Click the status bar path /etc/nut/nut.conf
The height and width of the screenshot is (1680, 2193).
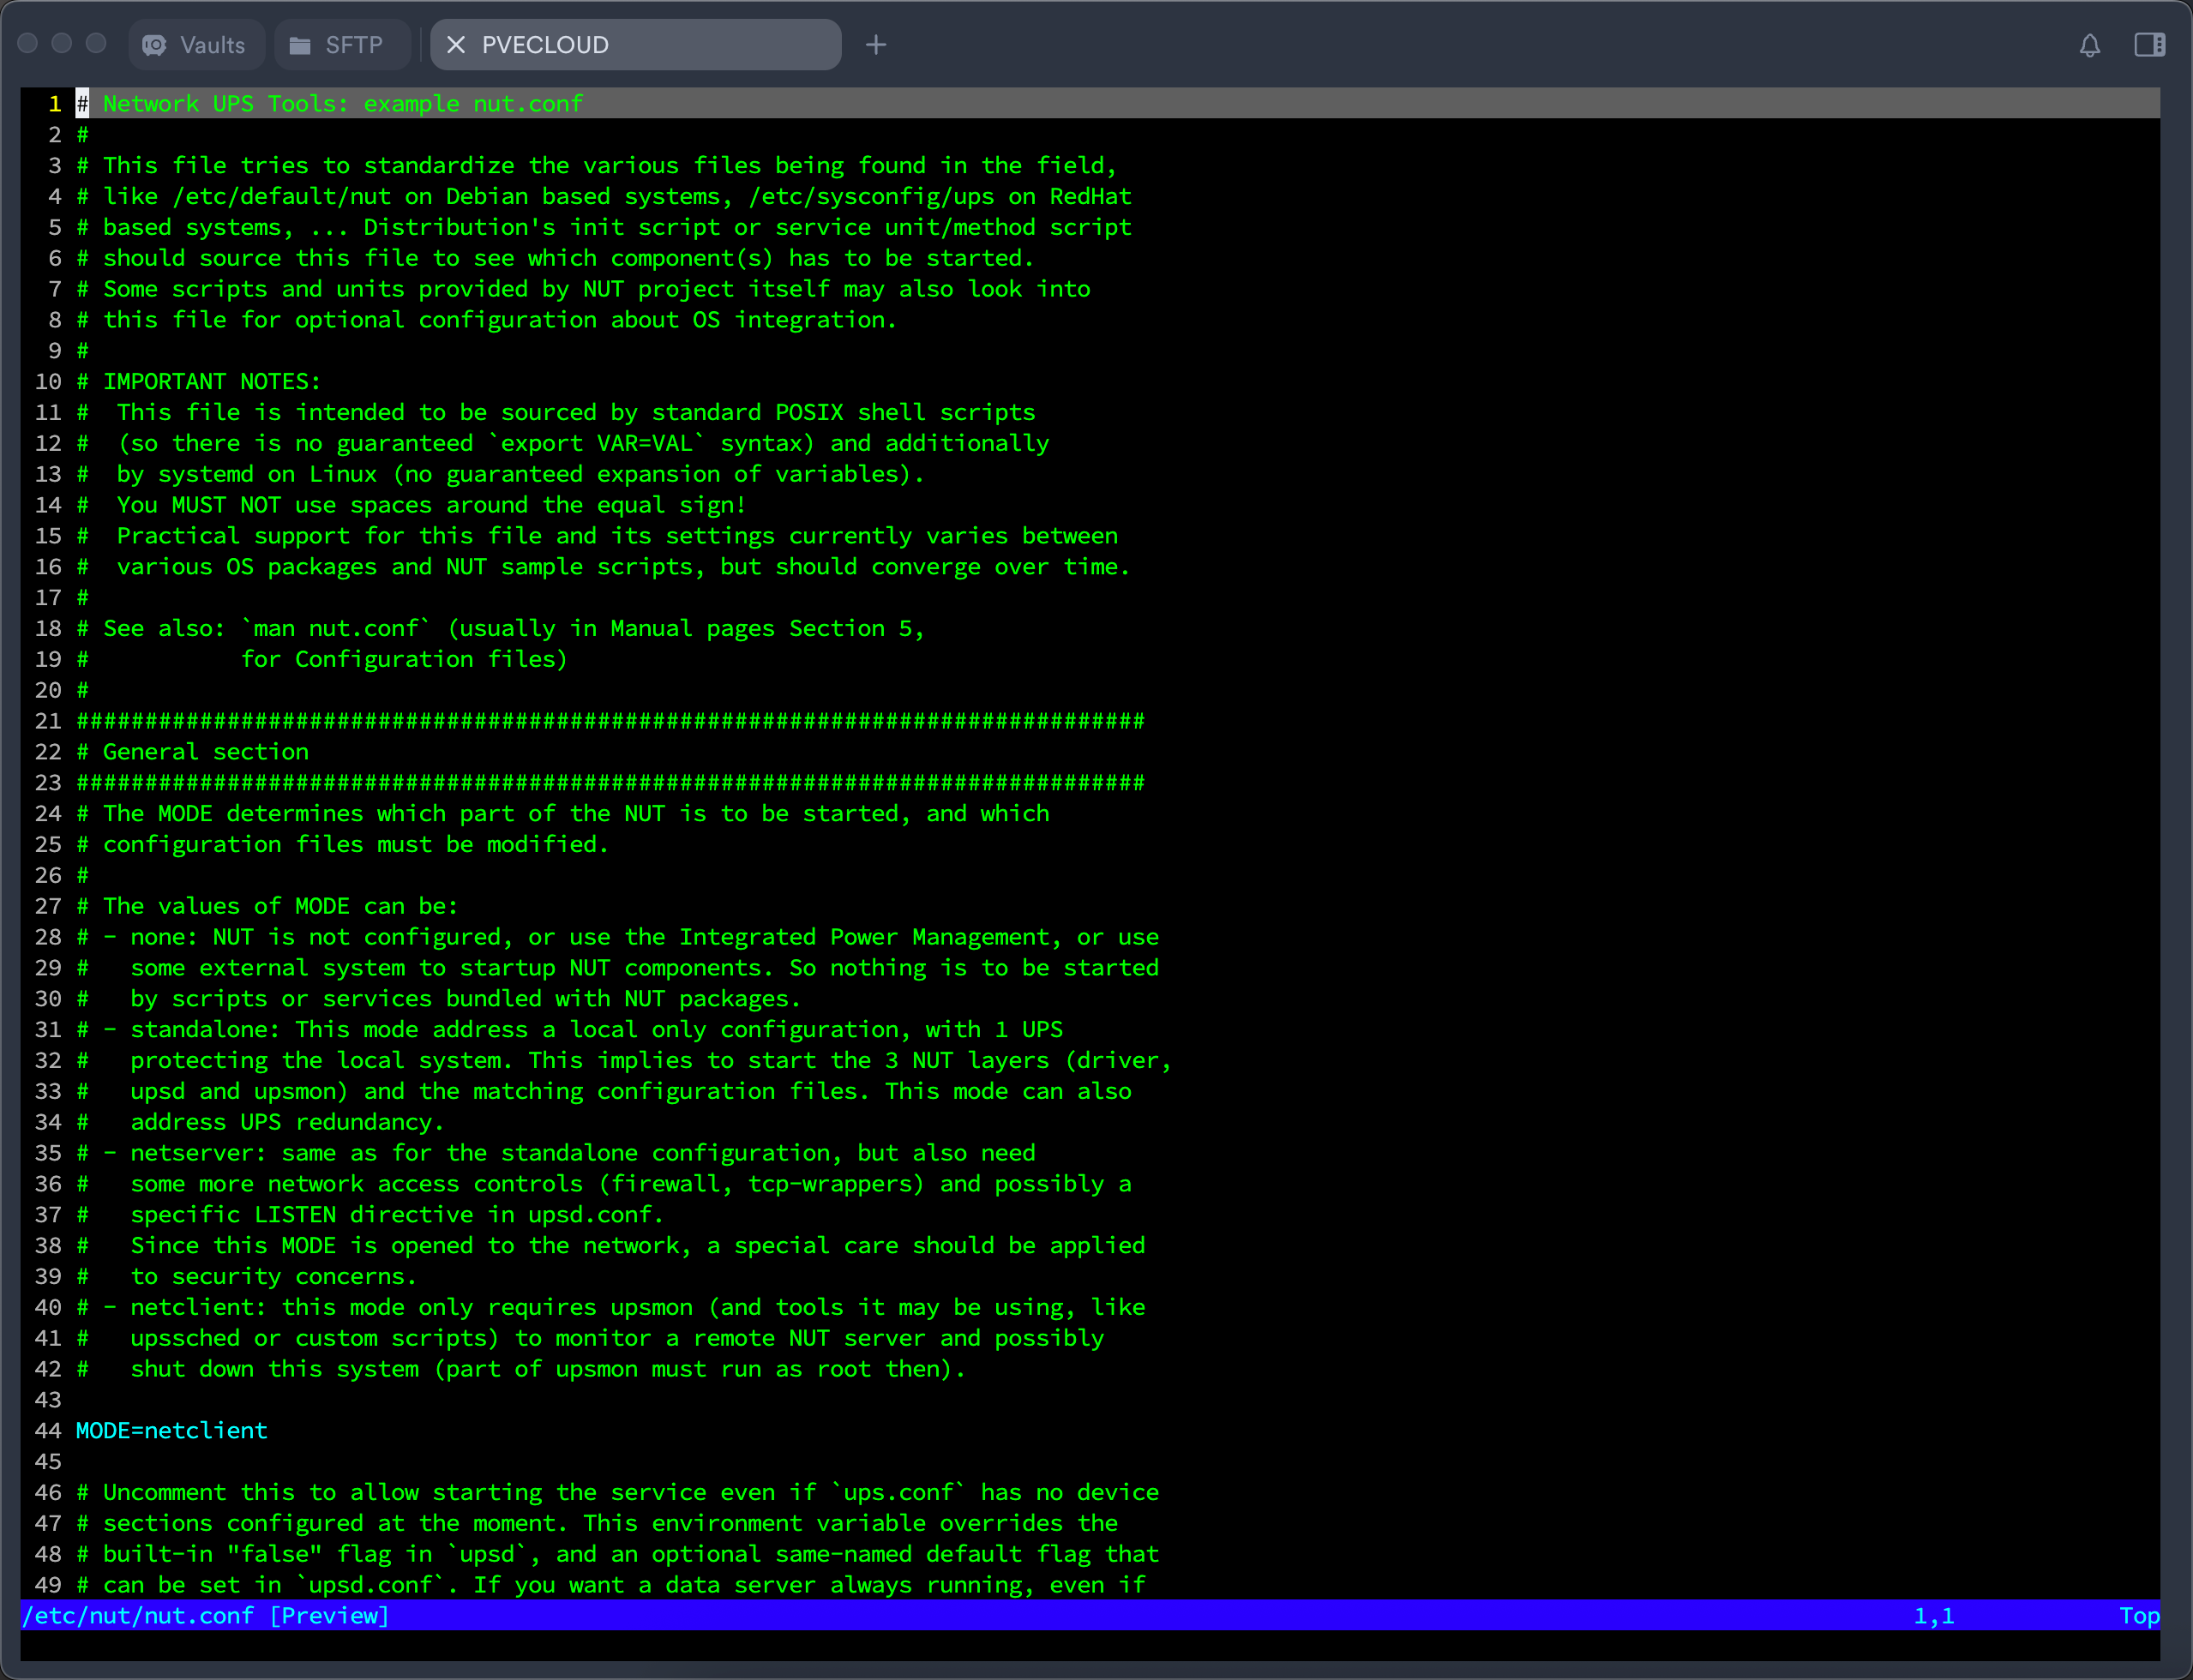point(138,1616)
